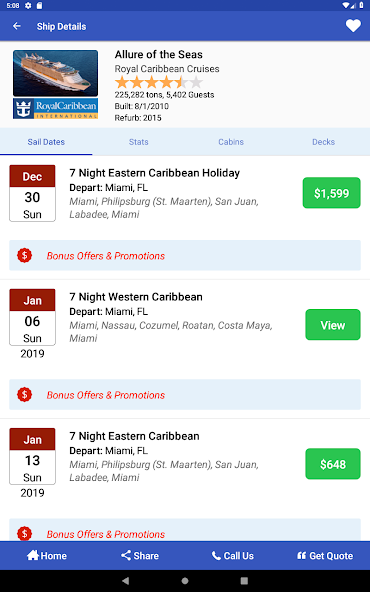Switch to the Stats tab

(x=139, y=142)
